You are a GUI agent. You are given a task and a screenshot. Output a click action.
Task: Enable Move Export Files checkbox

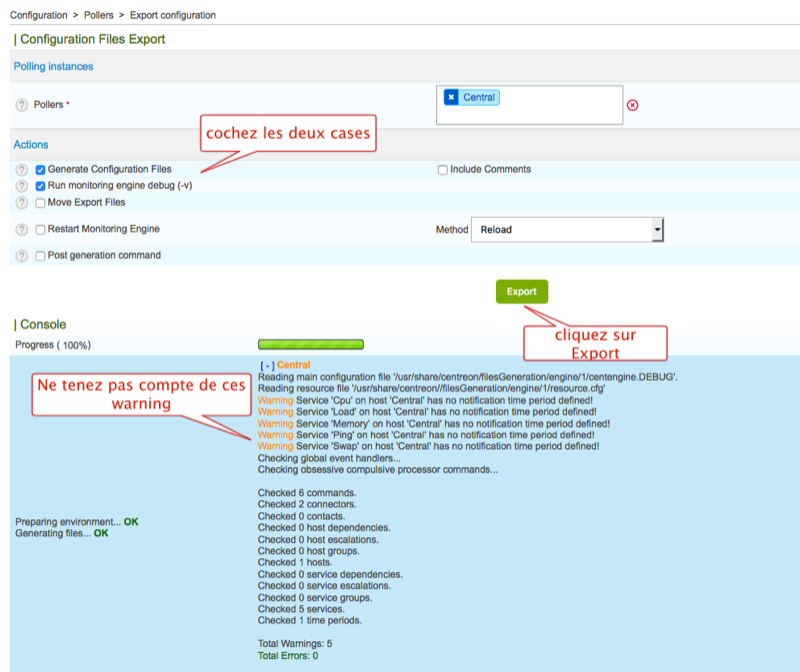pos(41,203)
